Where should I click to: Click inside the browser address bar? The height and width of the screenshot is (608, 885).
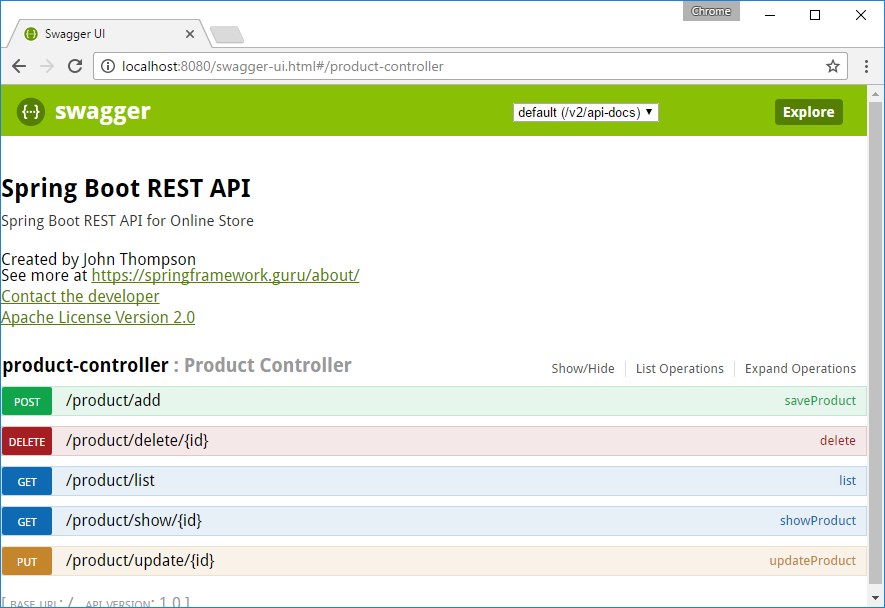click(400, 66)
